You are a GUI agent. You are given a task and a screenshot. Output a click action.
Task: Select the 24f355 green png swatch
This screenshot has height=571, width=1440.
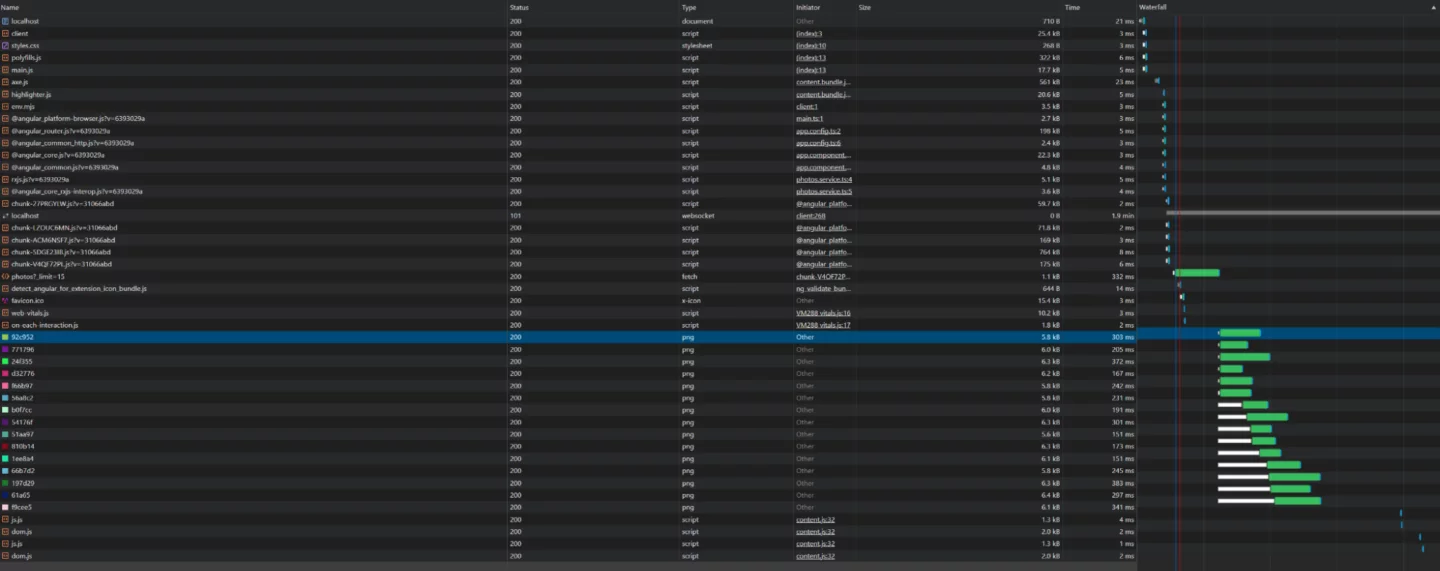[x=5, y=361]
